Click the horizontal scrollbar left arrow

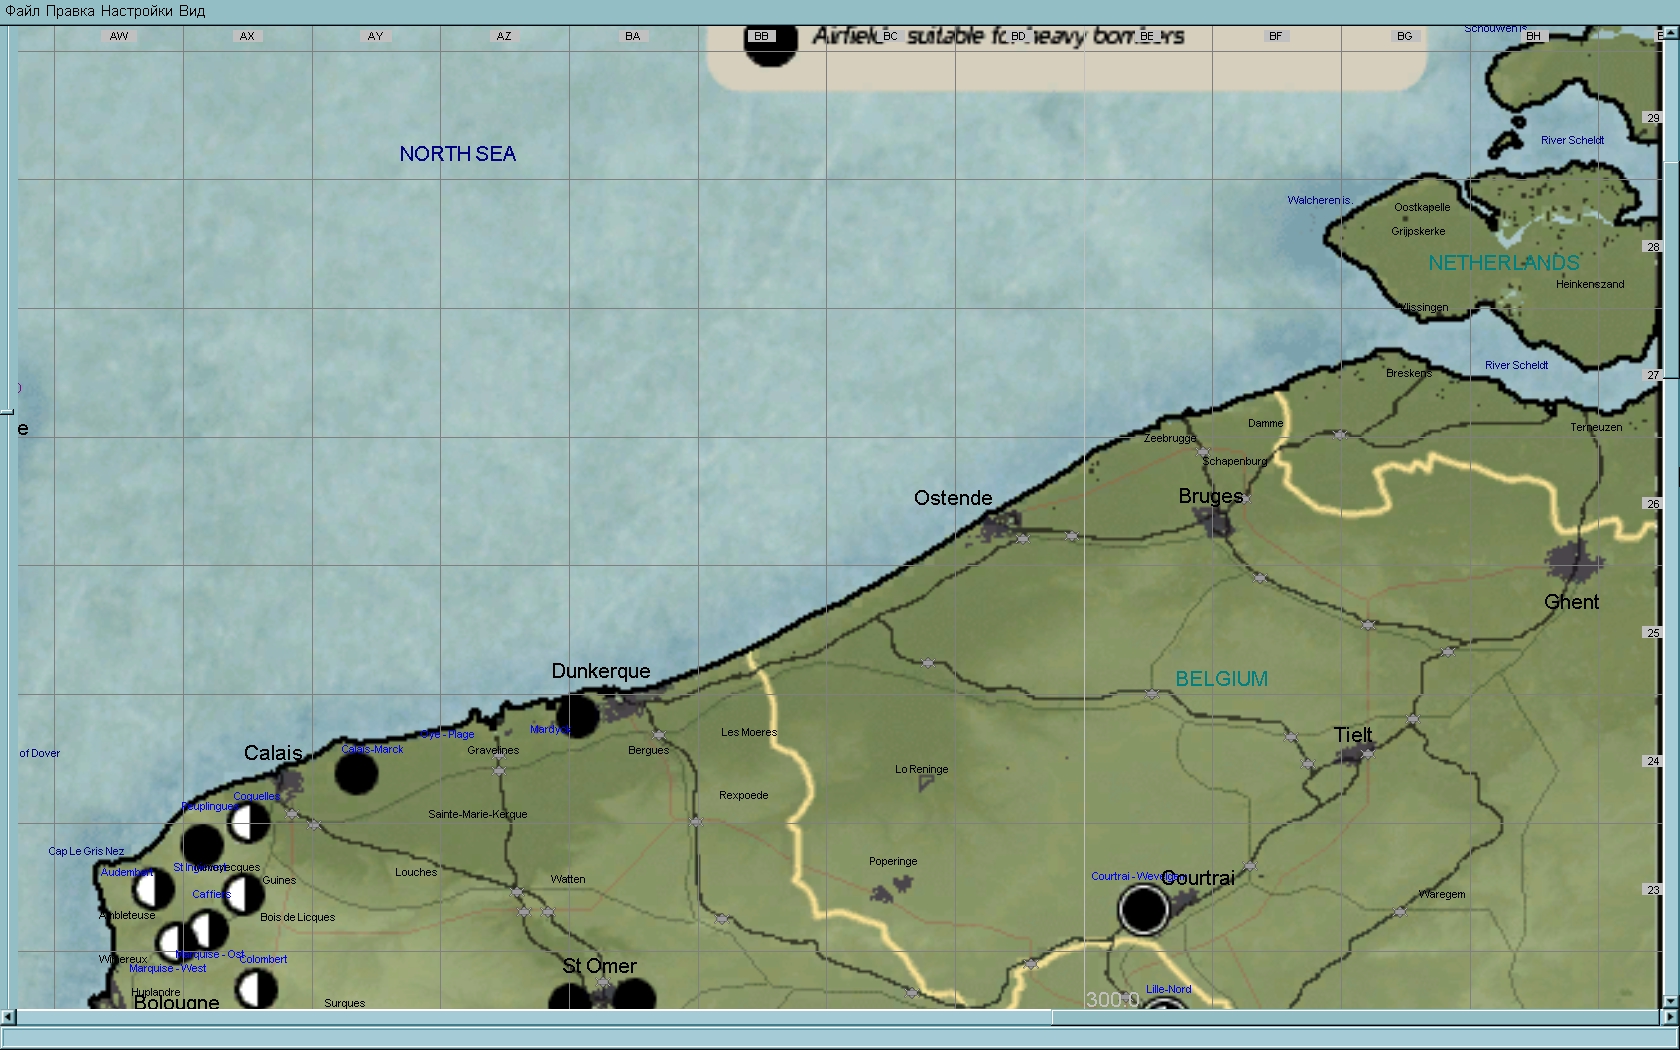(8, 1017)
